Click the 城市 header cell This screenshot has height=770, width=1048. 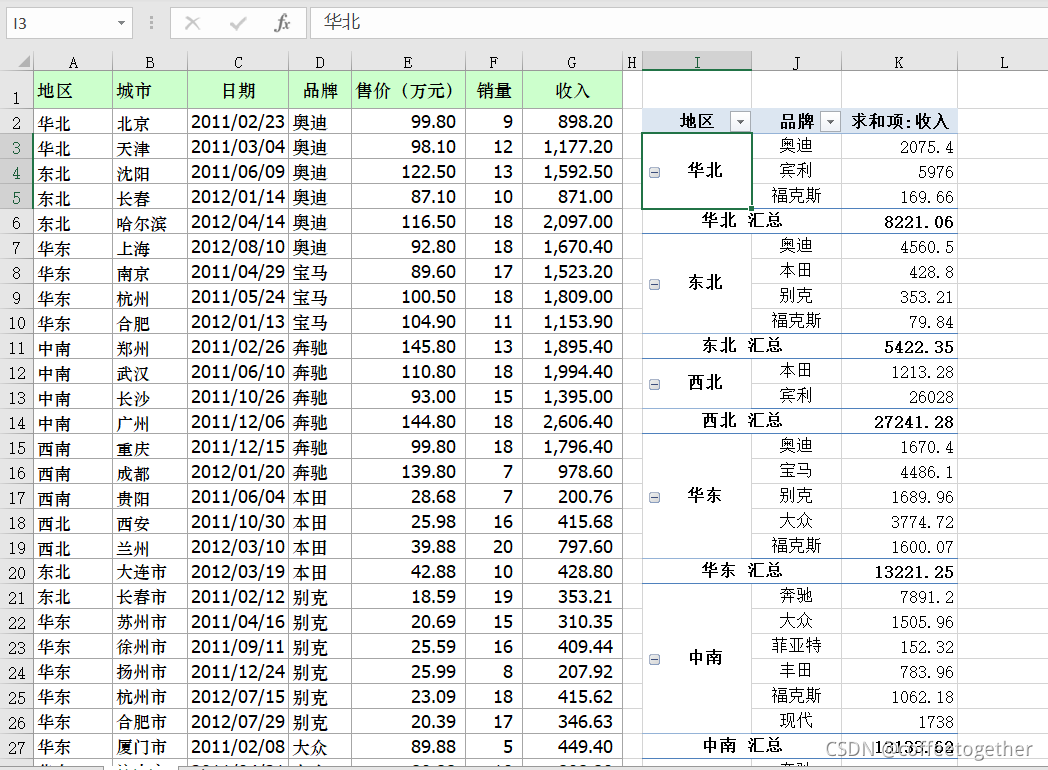150,90
